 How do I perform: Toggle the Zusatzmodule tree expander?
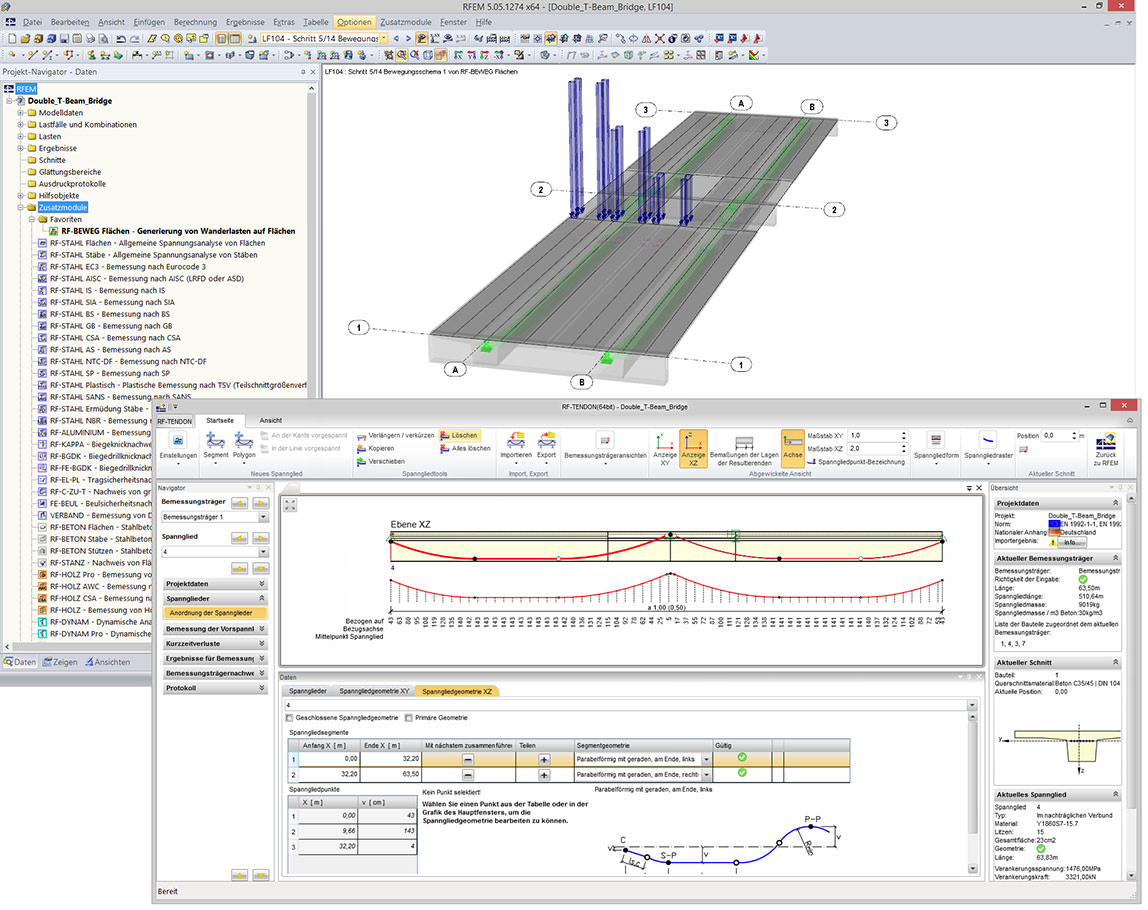[20, 208]
